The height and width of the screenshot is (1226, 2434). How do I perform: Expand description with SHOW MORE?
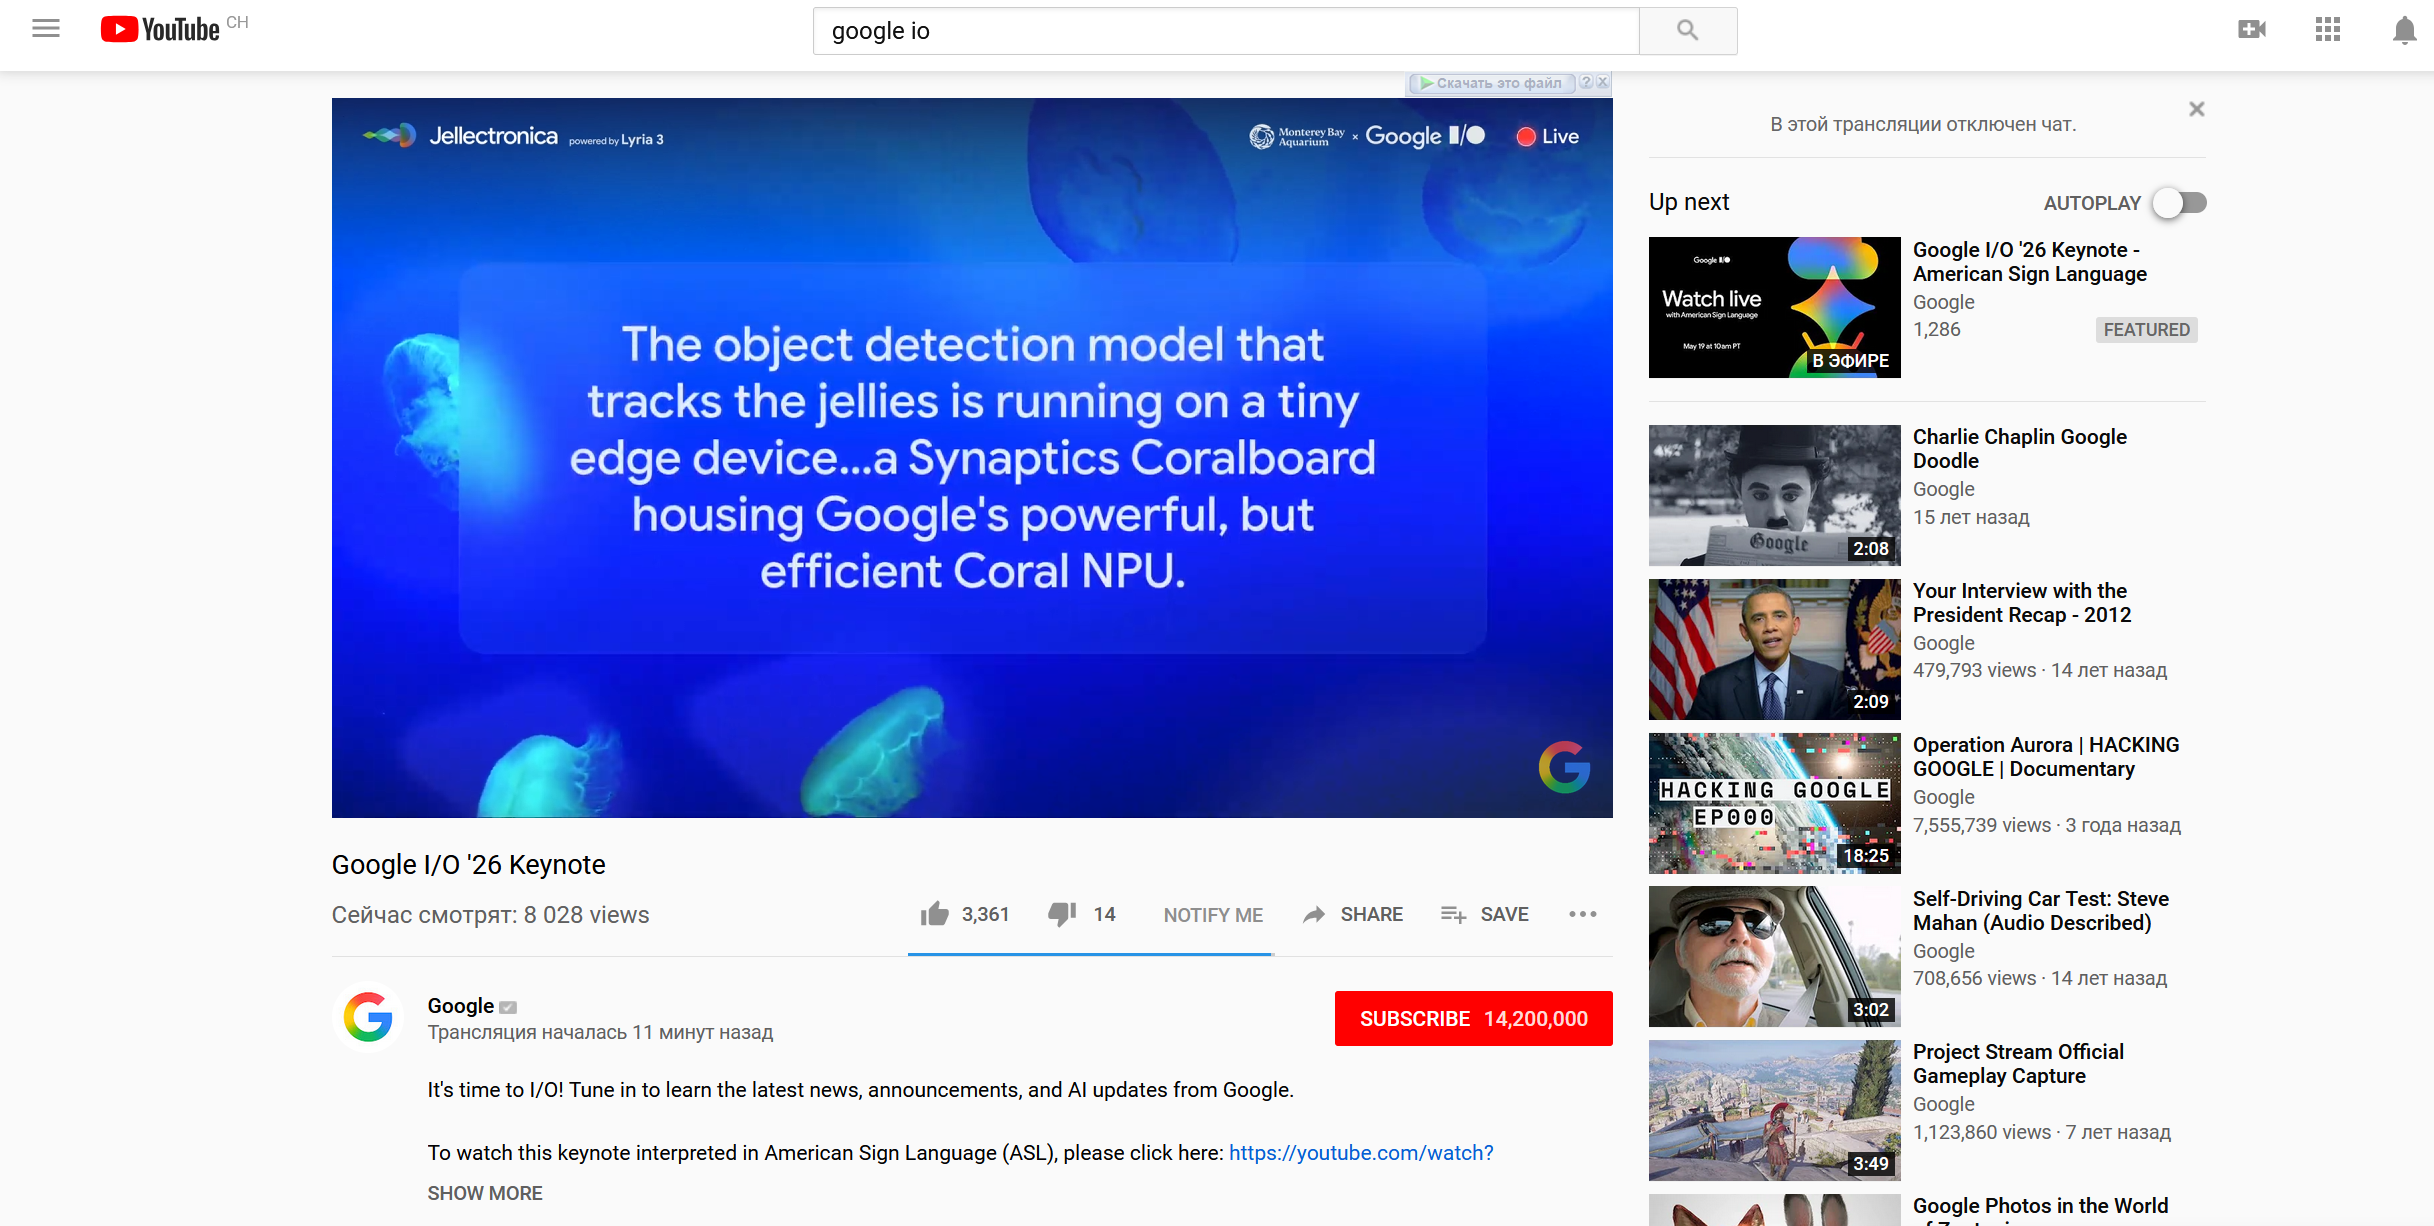[x=485, y=1193]
